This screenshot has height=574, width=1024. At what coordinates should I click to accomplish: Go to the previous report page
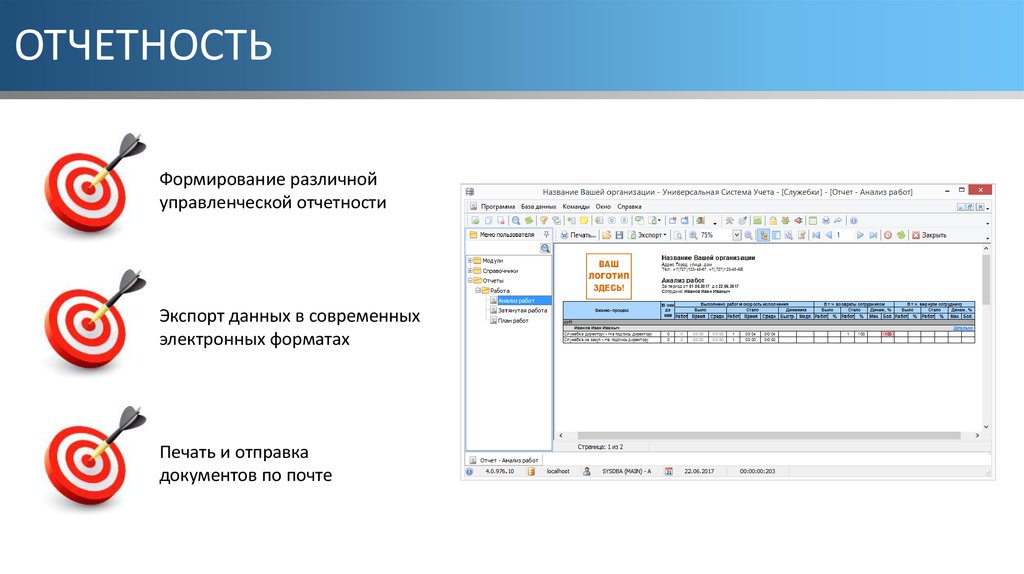point(828,235)
